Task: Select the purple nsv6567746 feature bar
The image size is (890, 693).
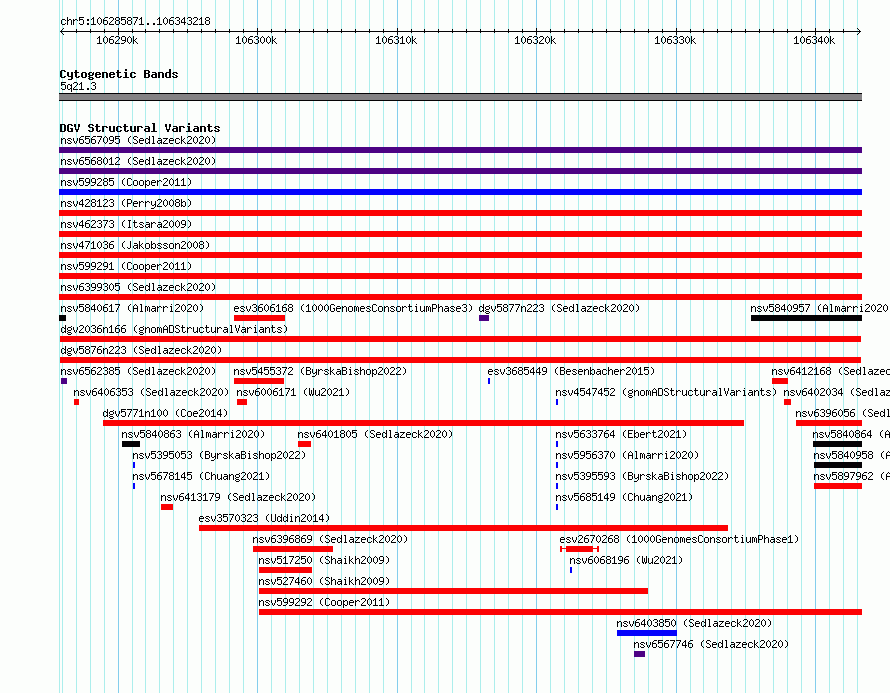Action: [x=640, y=654]
